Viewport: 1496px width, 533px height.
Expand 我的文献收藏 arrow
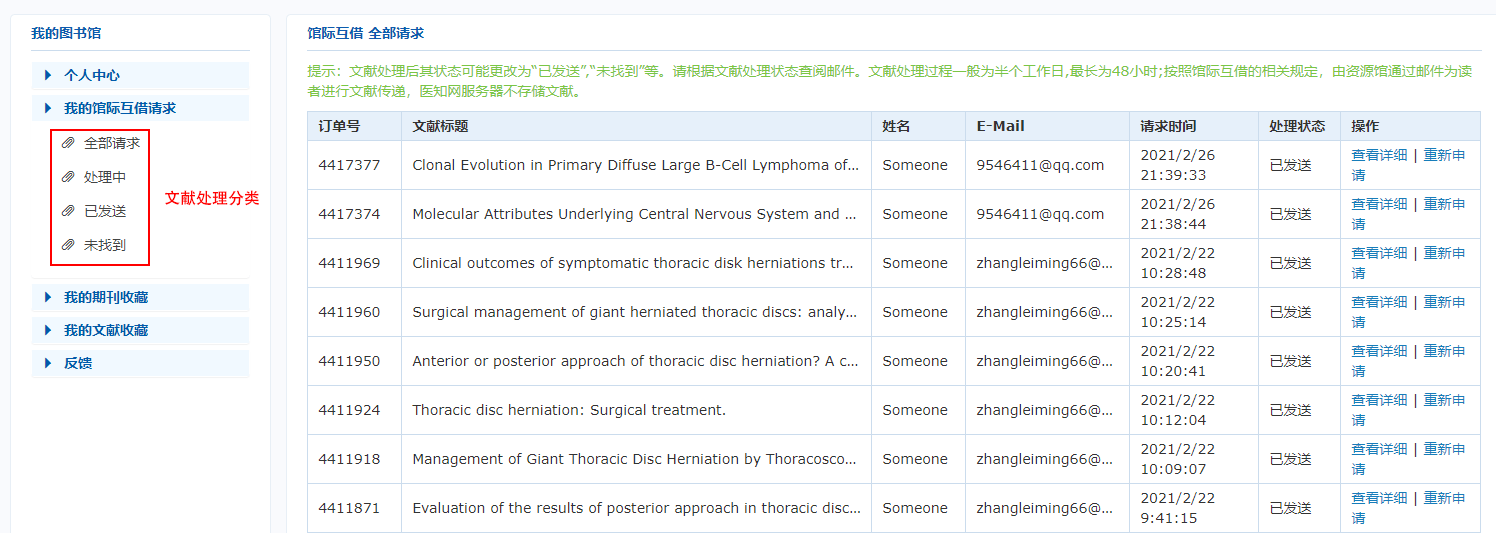point(47,330)
